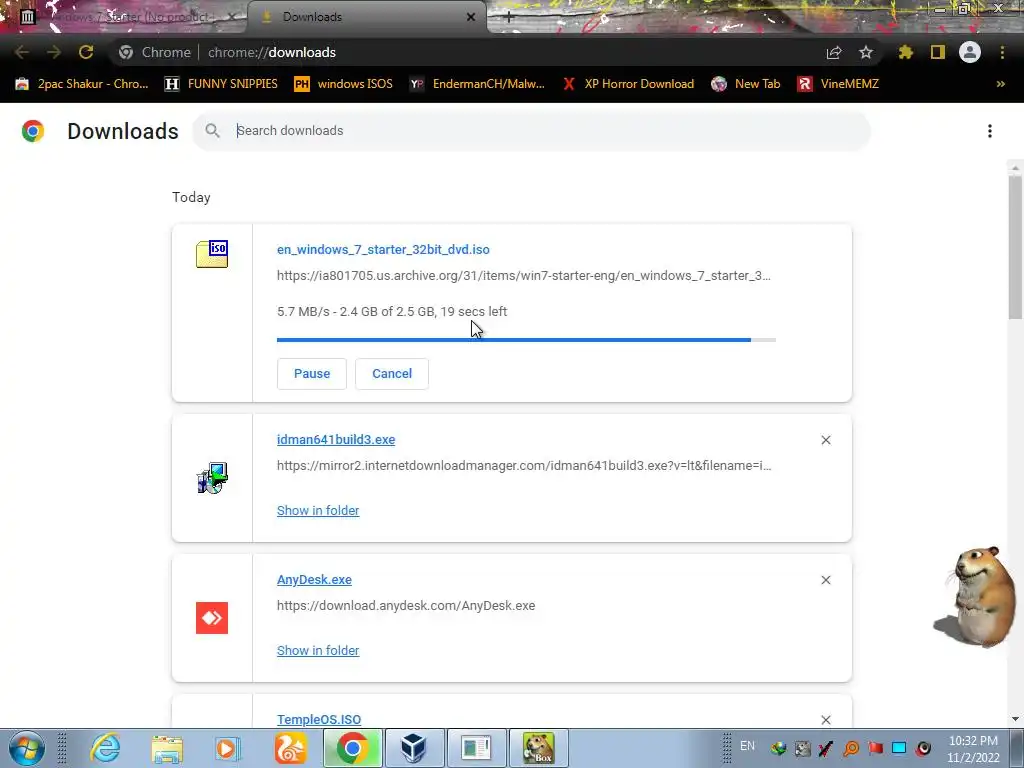This screenshot has width=1024, height=768.
Task: Click the search magnifier icon
Action: 212,131
